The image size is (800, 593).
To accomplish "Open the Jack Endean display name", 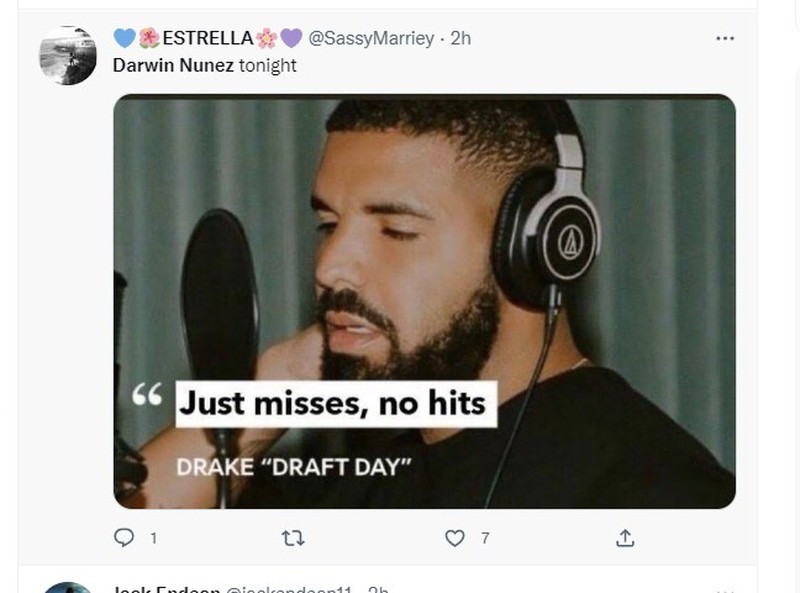I will [x=166, y=589].
